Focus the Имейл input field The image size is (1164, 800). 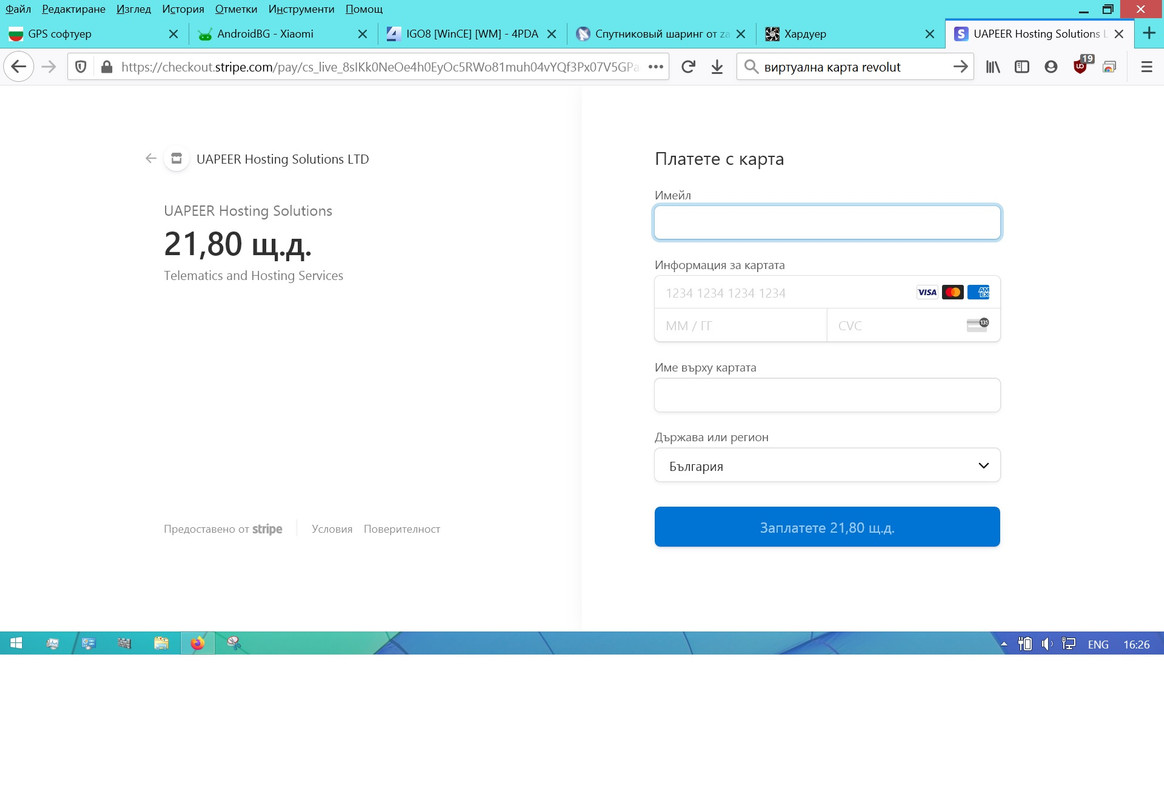tap(827, 223)
